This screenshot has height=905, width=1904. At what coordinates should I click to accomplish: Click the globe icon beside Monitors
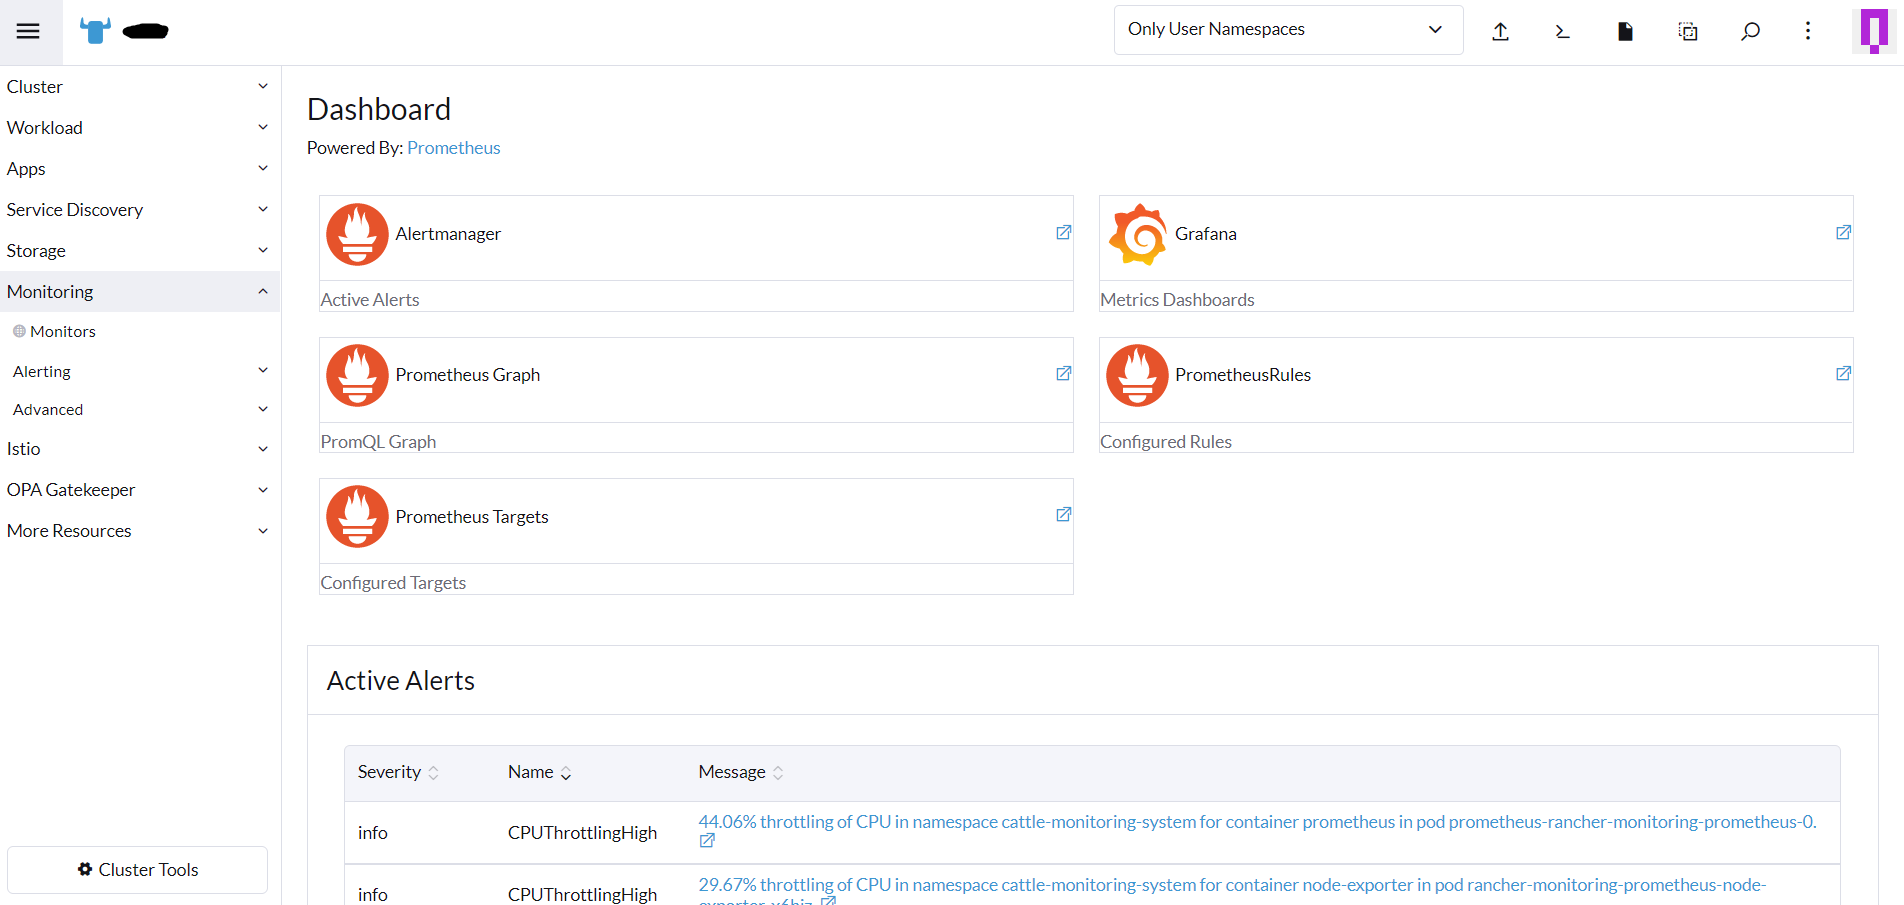pyautogui.click(x=19, y=331)
